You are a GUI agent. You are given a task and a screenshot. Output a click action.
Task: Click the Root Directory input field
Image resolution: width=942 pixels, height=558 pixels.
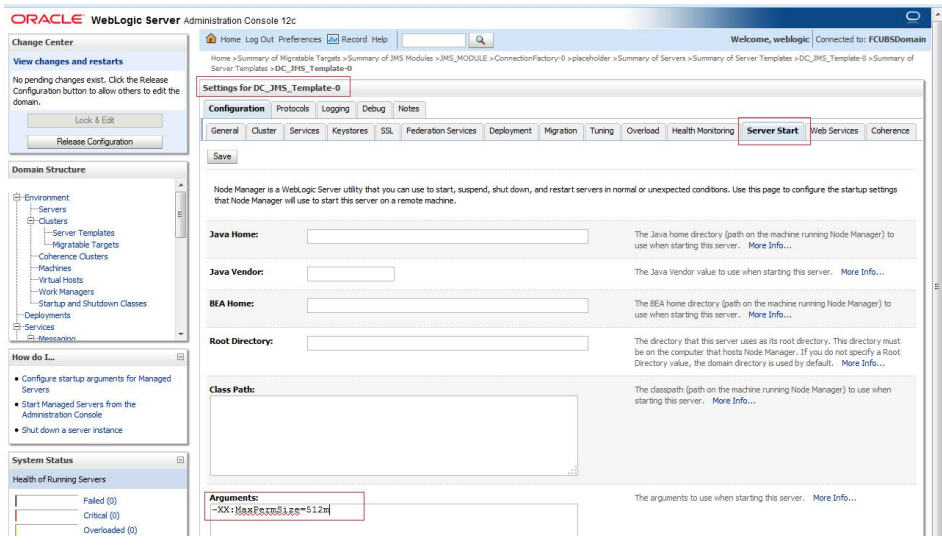(x=448, y=343)
